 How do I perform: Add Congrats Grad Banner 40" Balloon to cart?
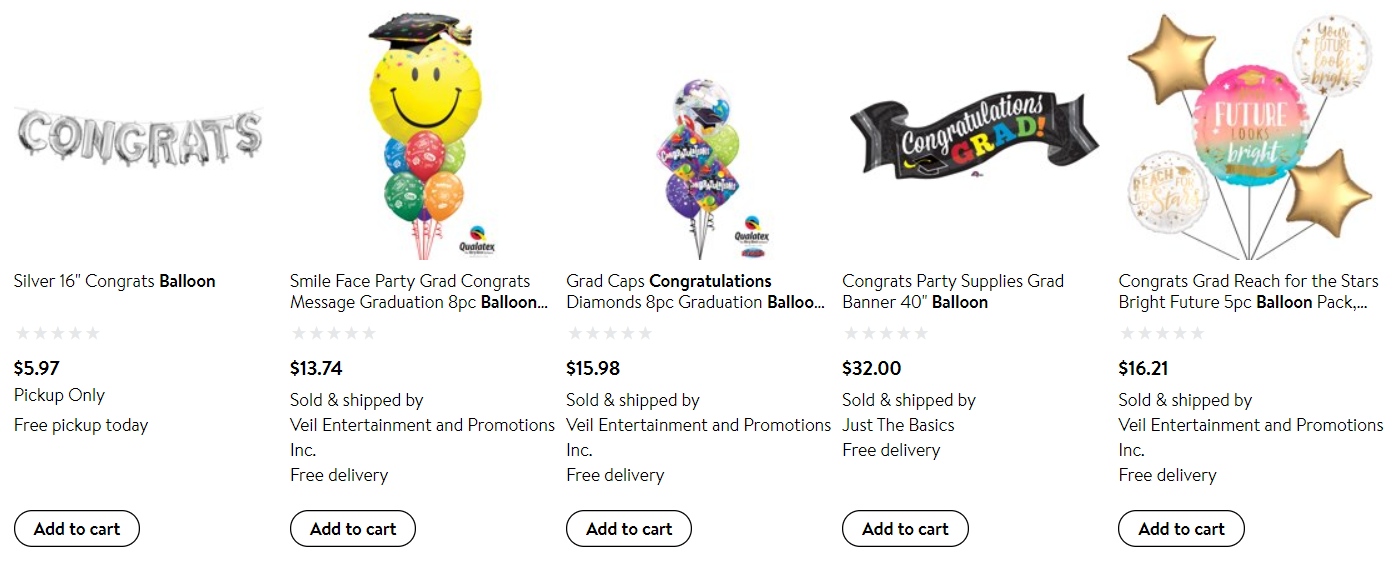[x=905, y=529]
